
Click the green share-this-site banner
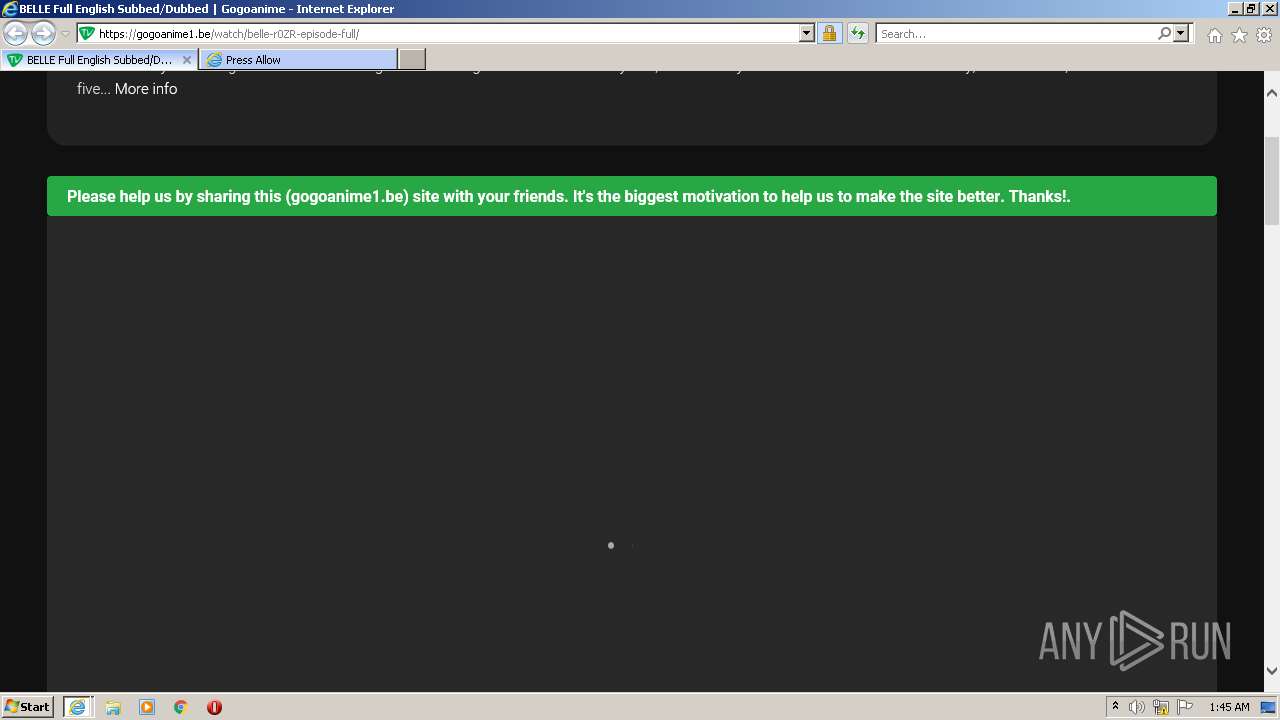click(x=632, y=196)
